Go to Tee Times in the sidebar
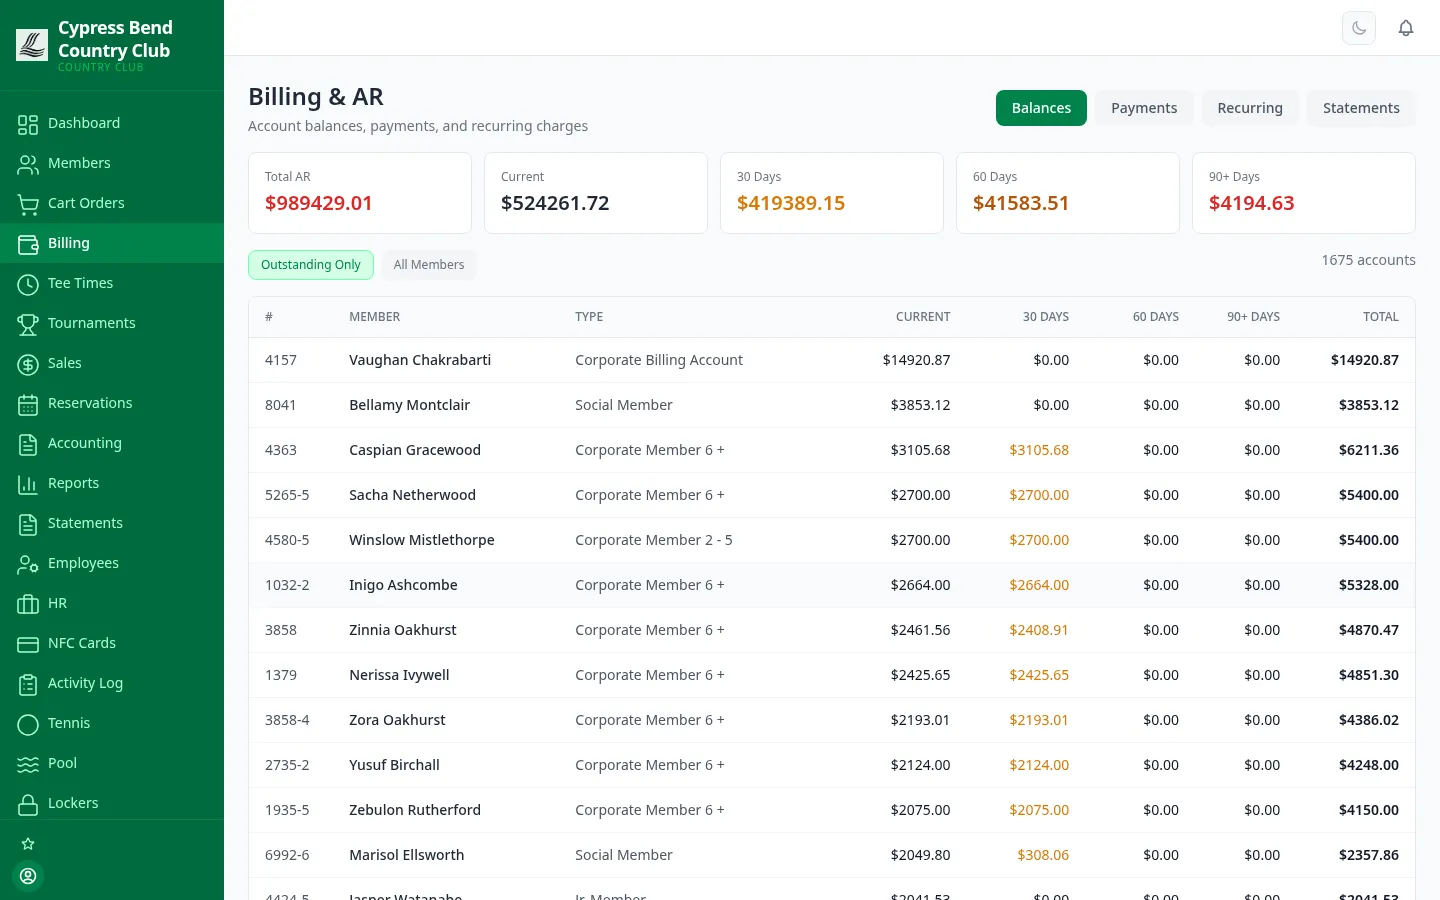 [x=112, y=283]
